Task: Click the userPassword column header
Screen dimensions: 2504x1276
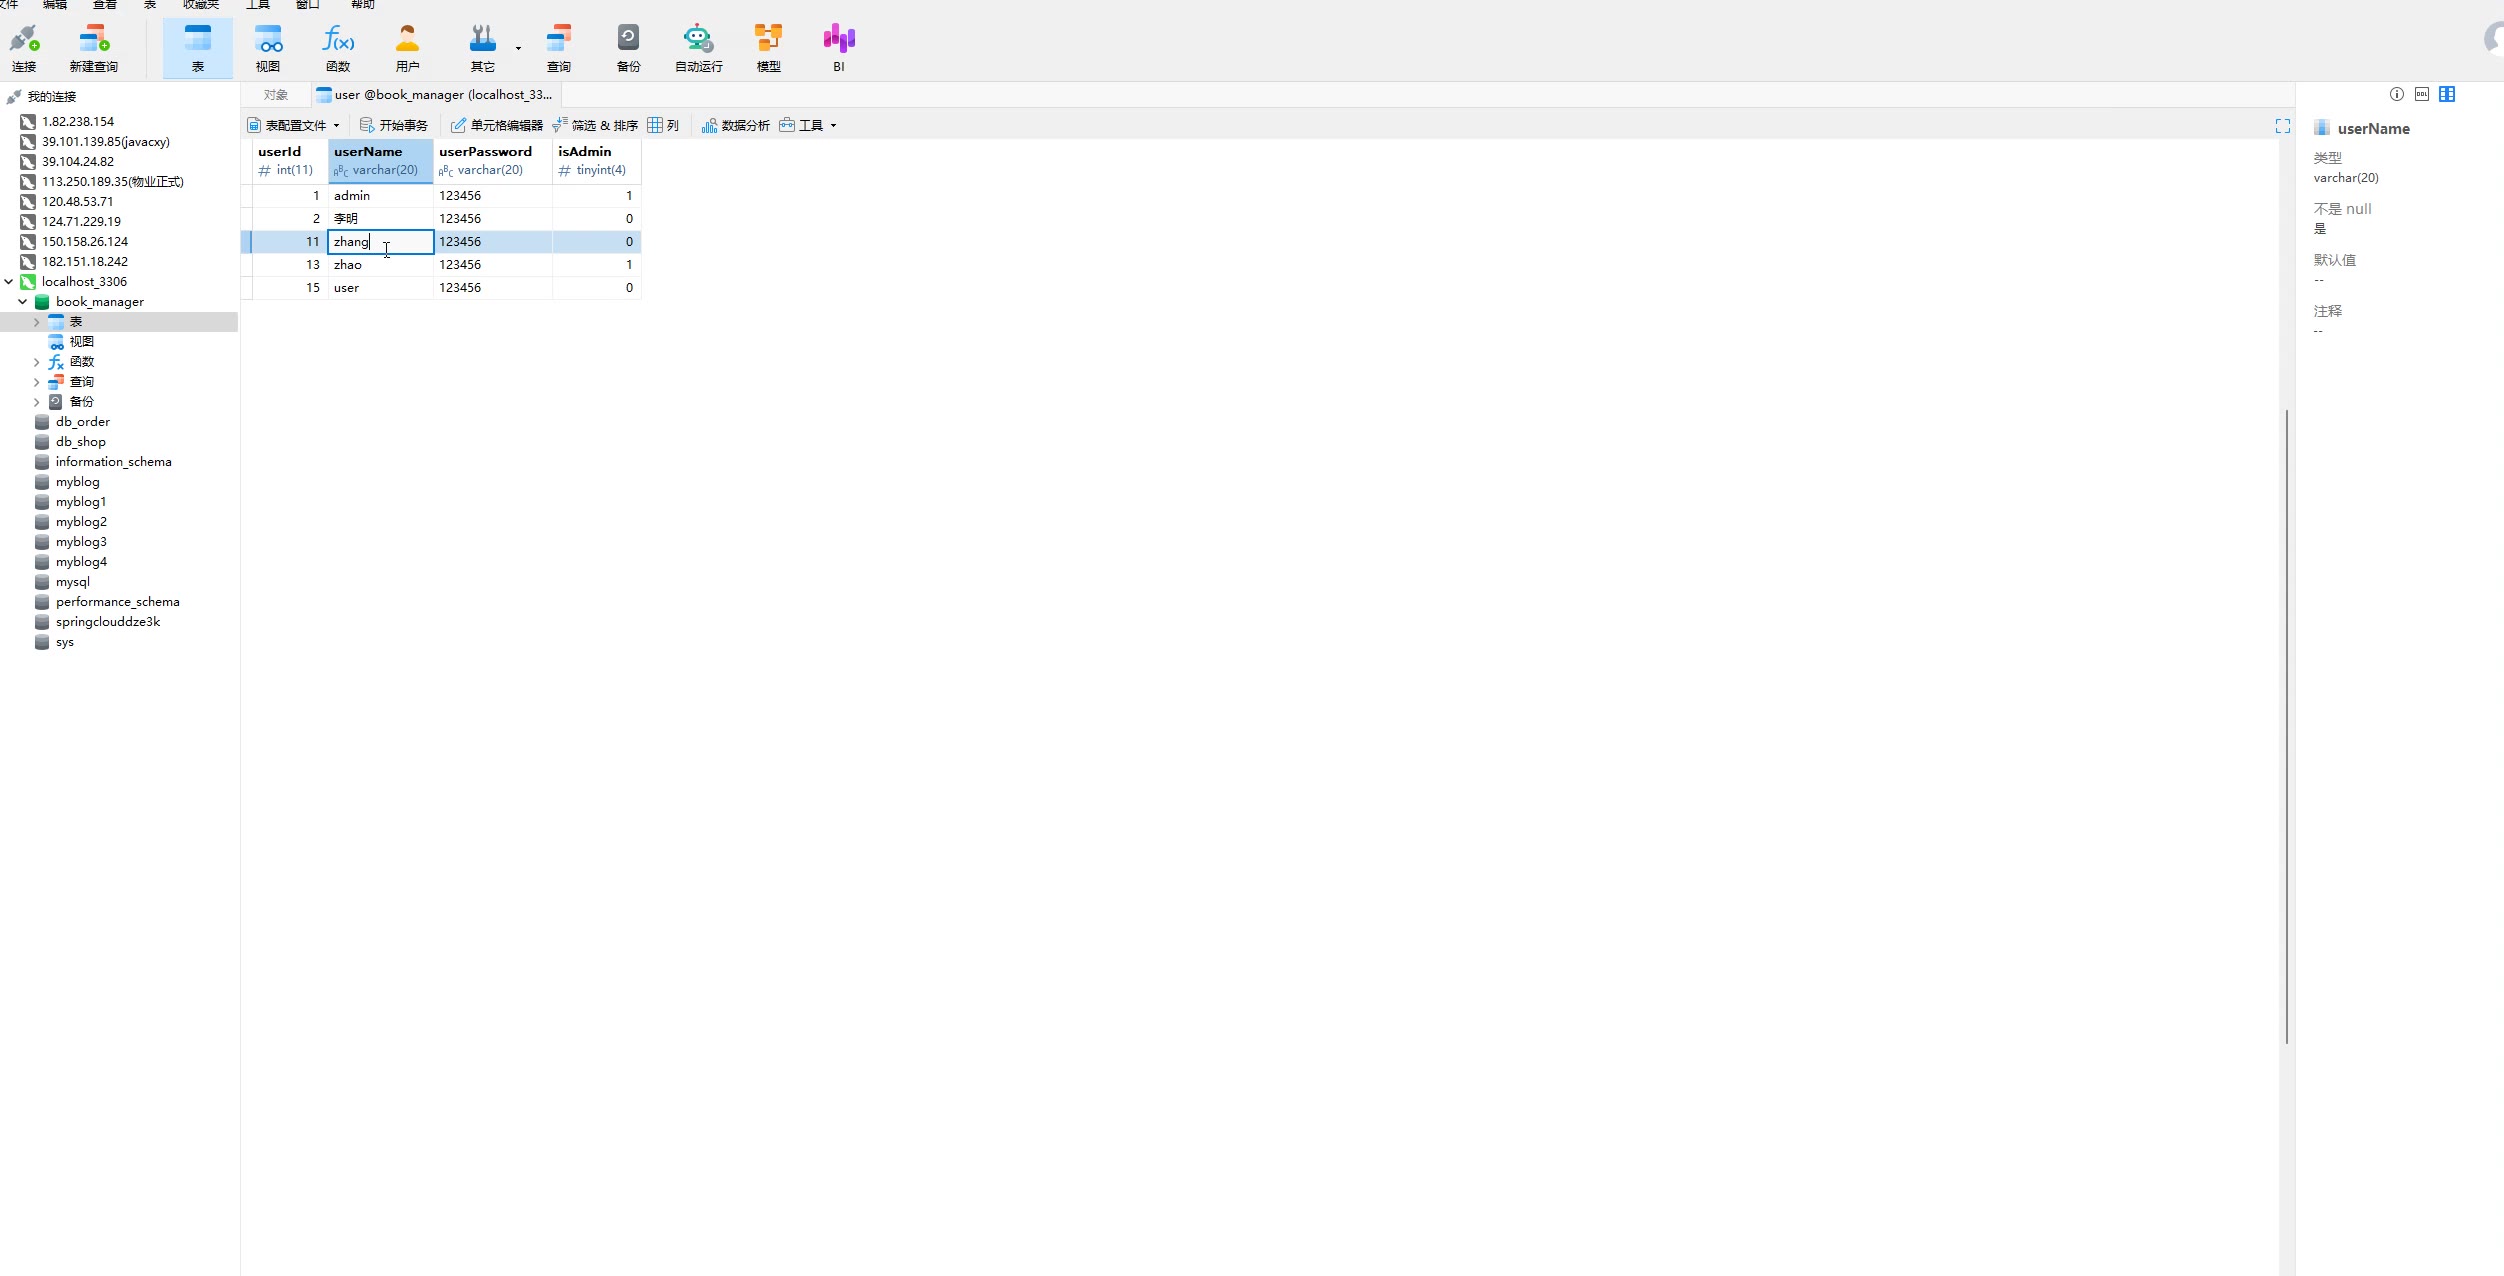Action: tap(493, 161)
